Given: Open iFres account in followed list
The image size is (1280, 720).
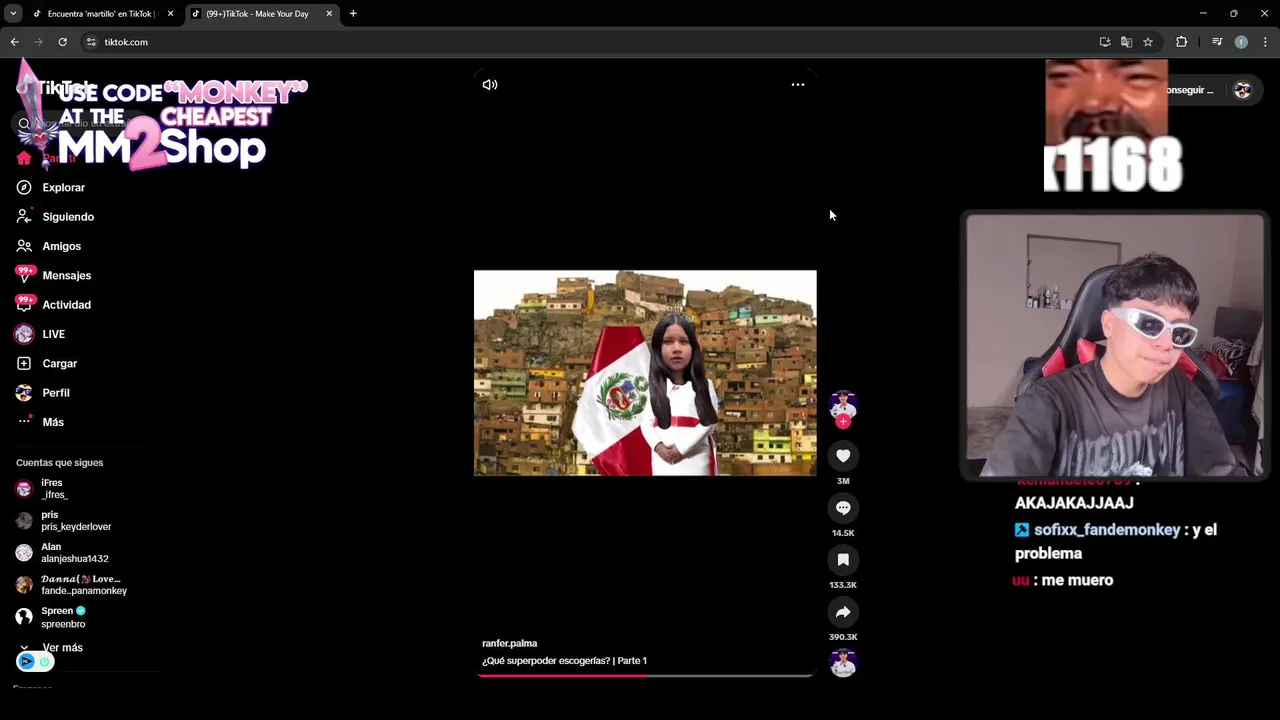Looking at the screenshot, I should click(55, 489).
